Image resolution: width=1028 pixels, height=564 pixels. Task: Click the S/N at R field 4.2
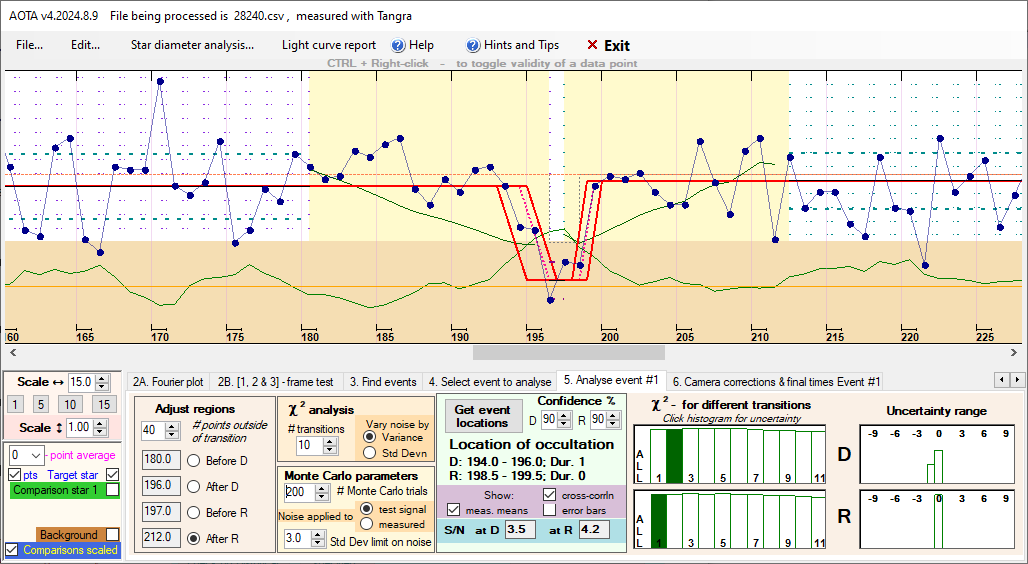[x=594, y=529]
